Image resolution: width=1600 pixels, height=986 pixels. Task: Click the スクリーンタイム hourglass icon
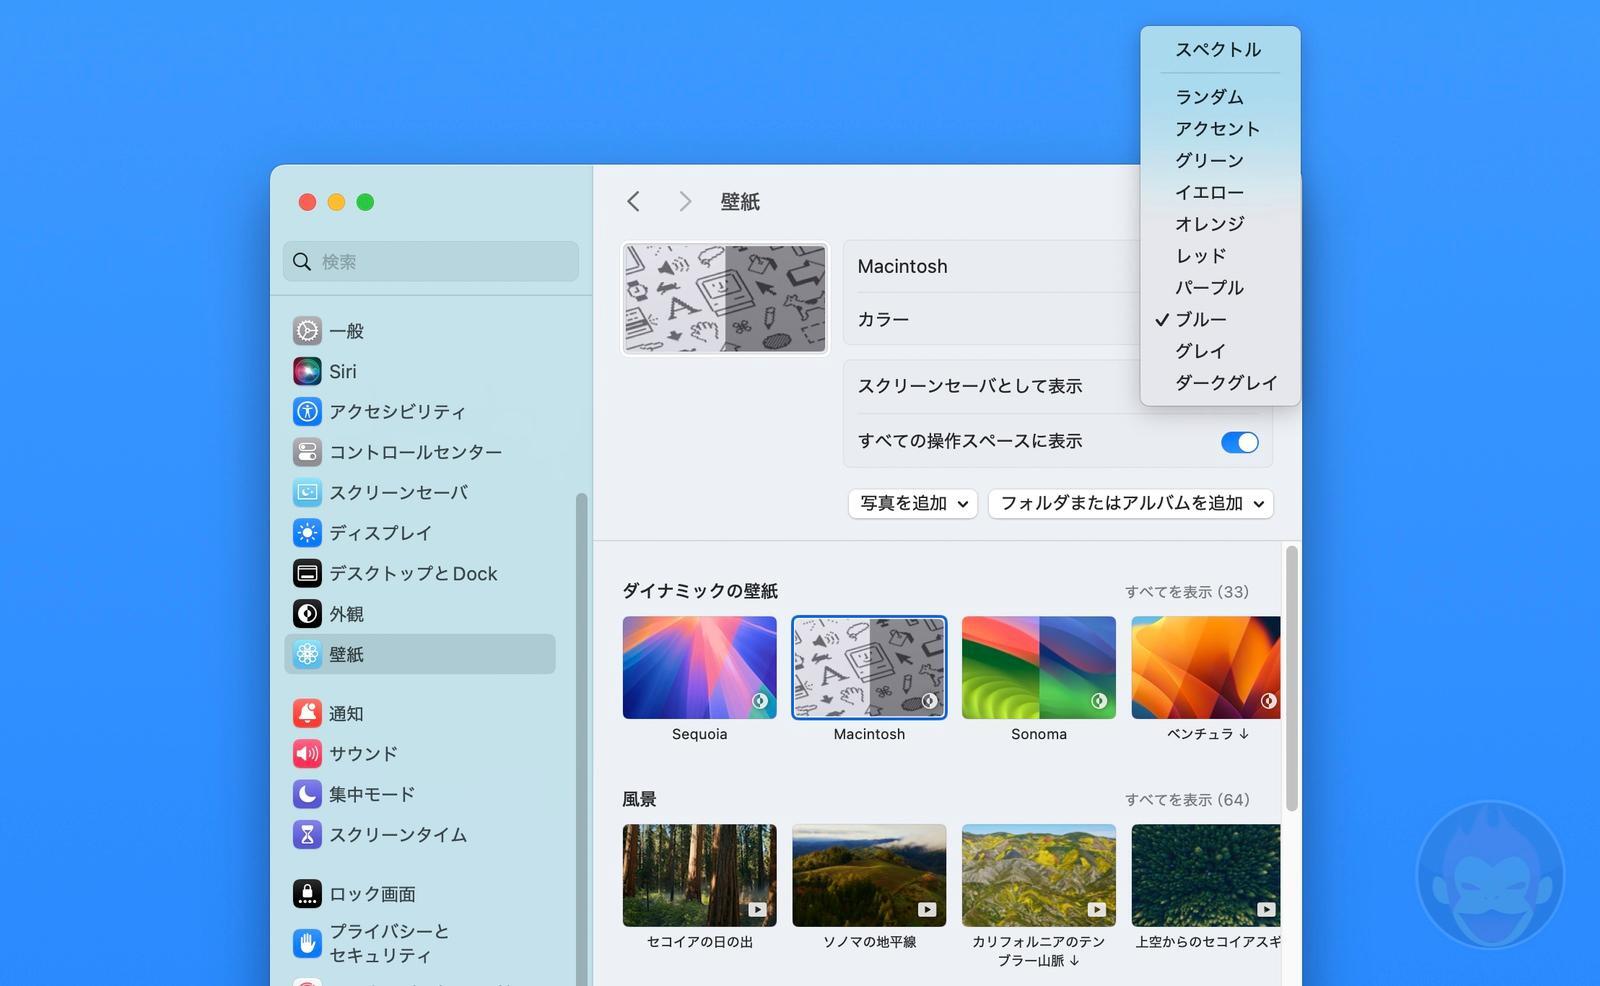[x=307, y=834]
